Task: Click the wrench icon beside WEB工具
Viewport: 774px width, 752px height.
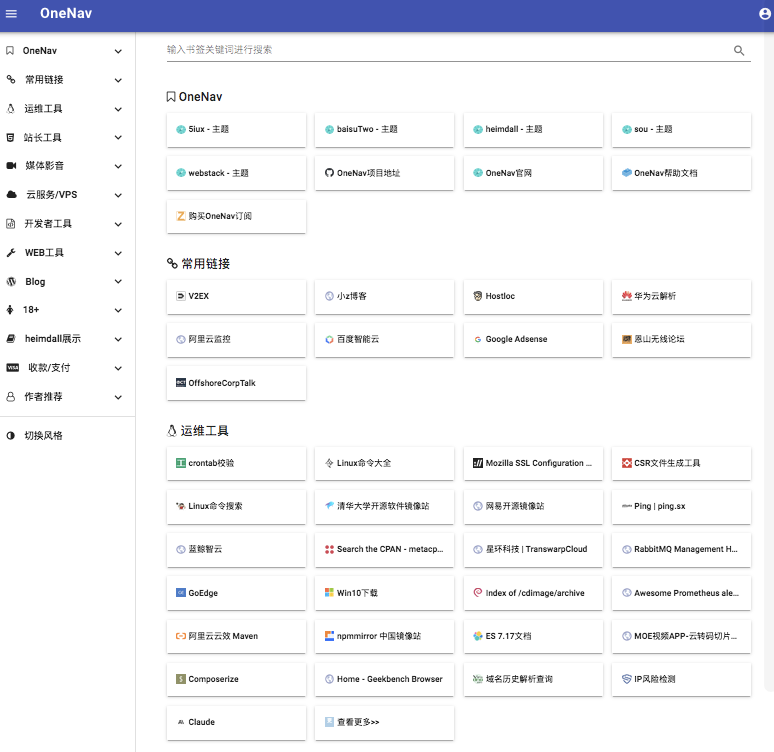Action: 11,253
